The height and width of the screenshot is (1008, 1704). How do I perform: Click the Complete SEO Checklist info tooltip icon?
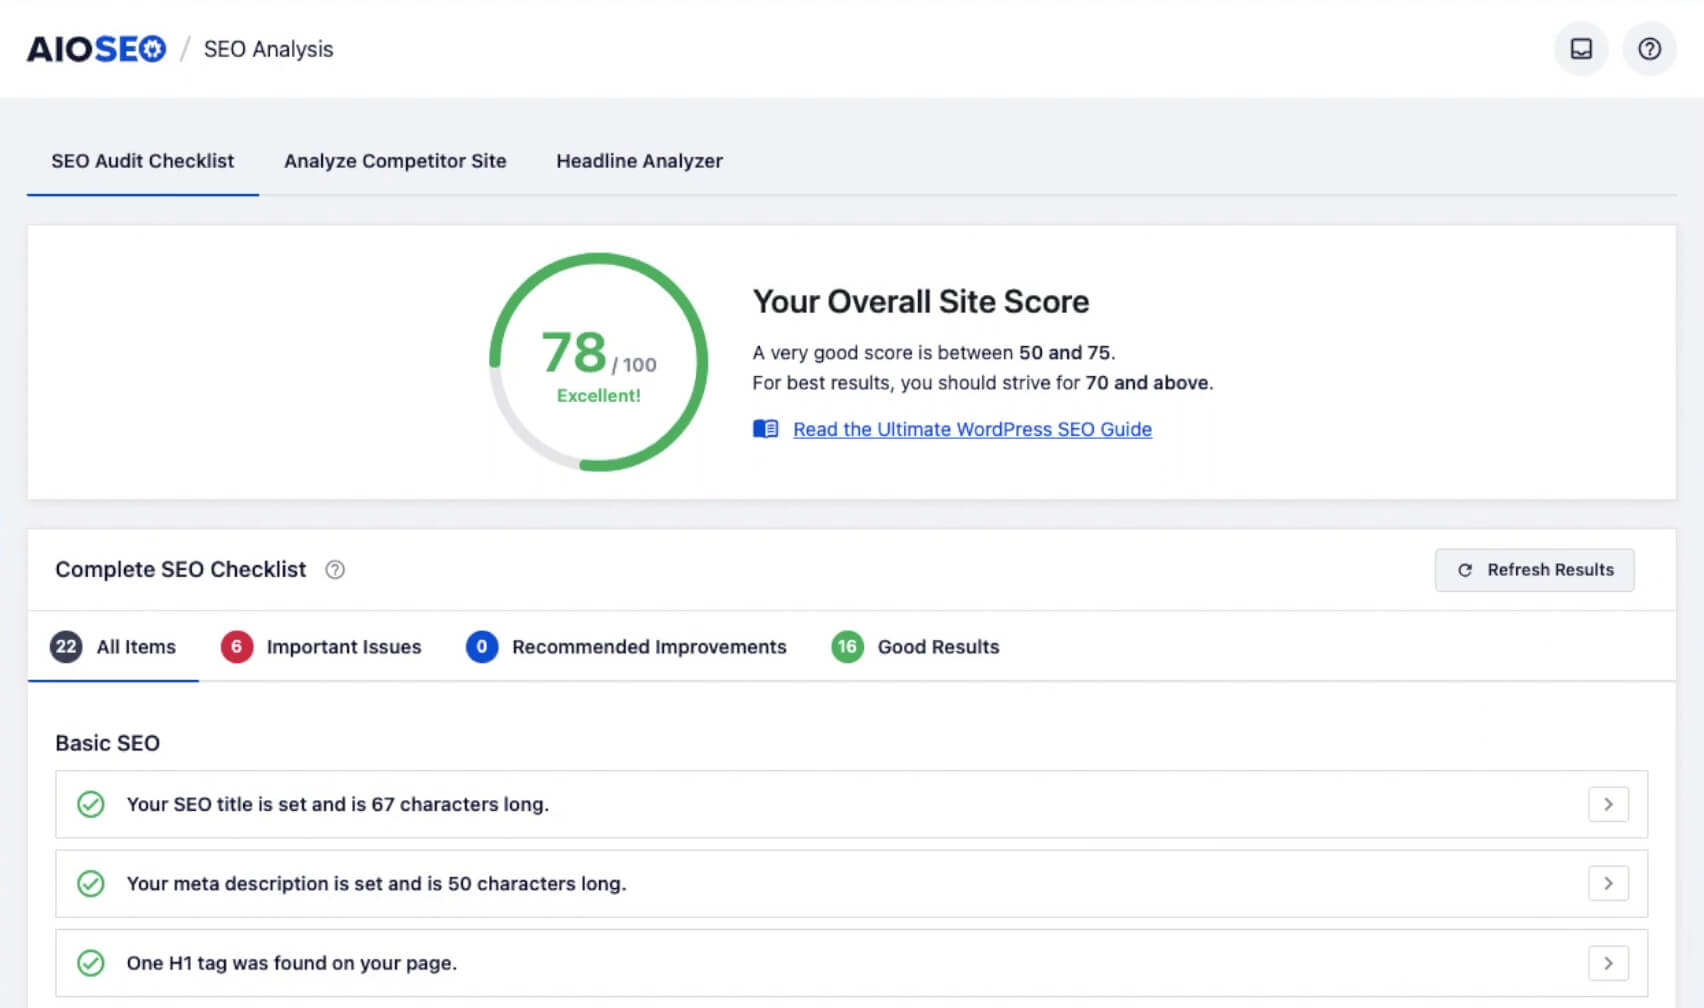point(335,570)
